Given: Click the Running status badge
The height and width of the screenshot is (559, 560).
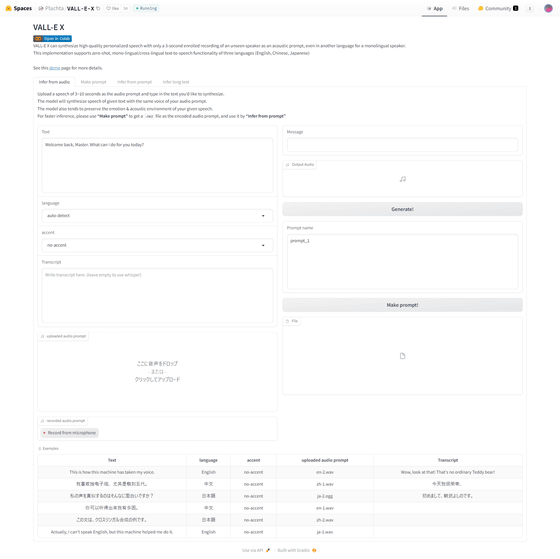Looking at the screenshot, I should click(x=146, y=8).
